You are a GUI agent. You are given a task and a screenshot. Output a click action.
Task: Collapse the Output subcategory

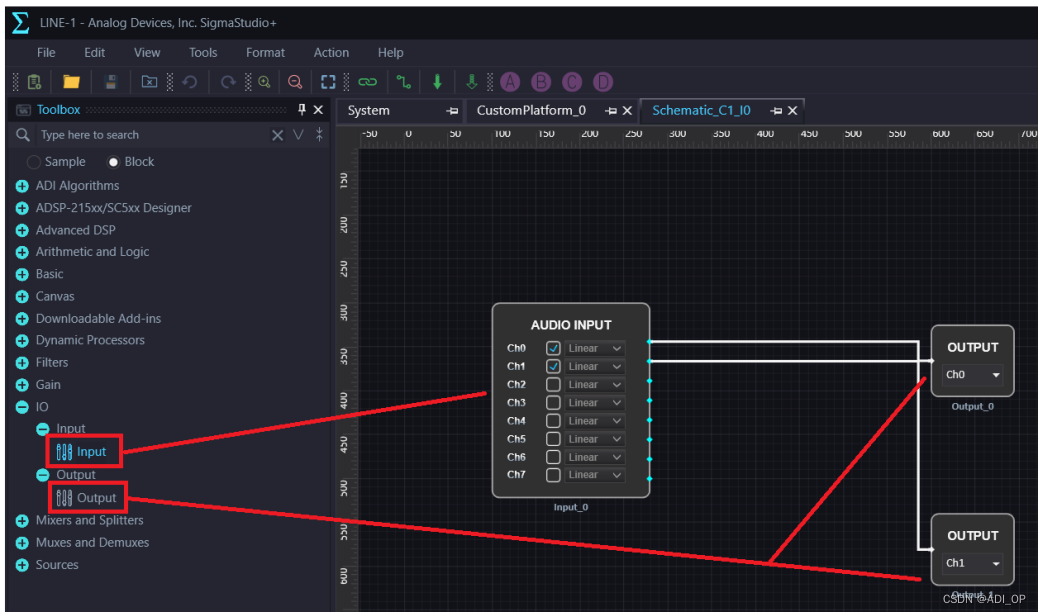pyautogui.click(x=43, y=475)
